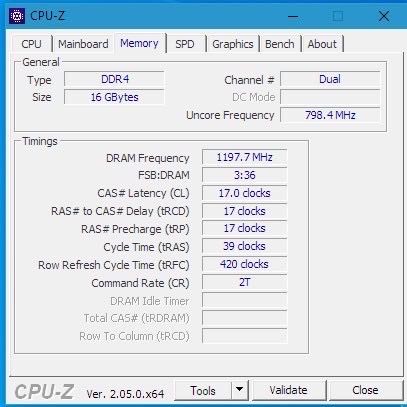Open the Bench tab
The width and height of the screenshot is (407, 407).
coord(280,44)
